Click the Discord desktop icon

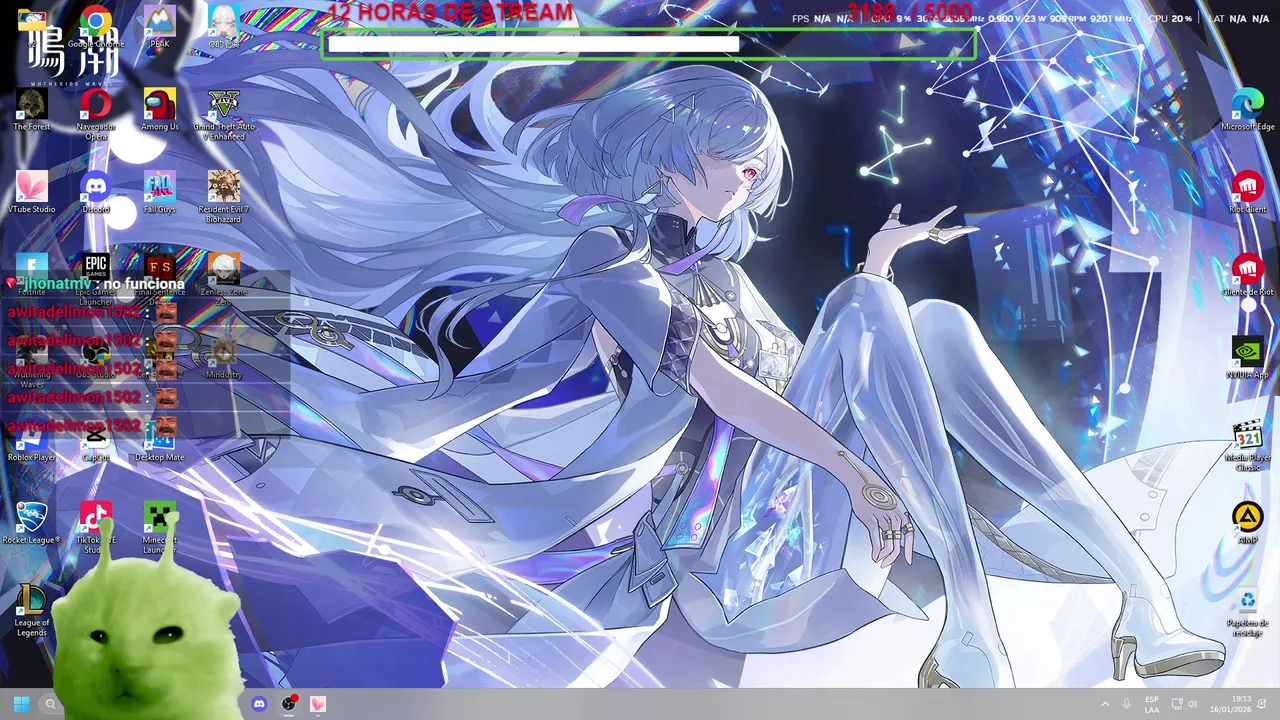click(96, 192)
